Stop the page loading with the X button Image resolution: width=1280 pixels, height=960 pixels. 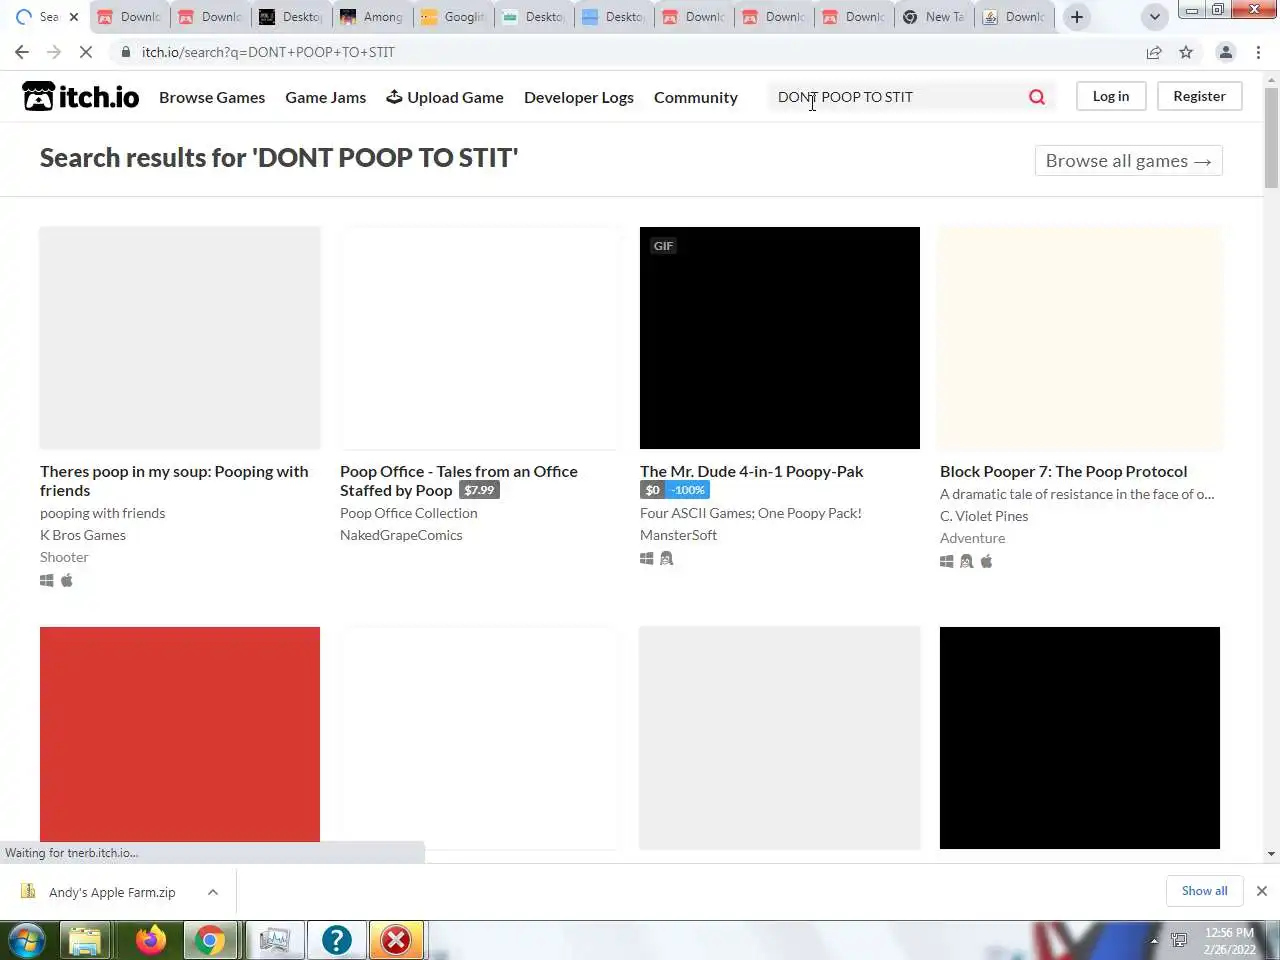click(x=86, y=52)
